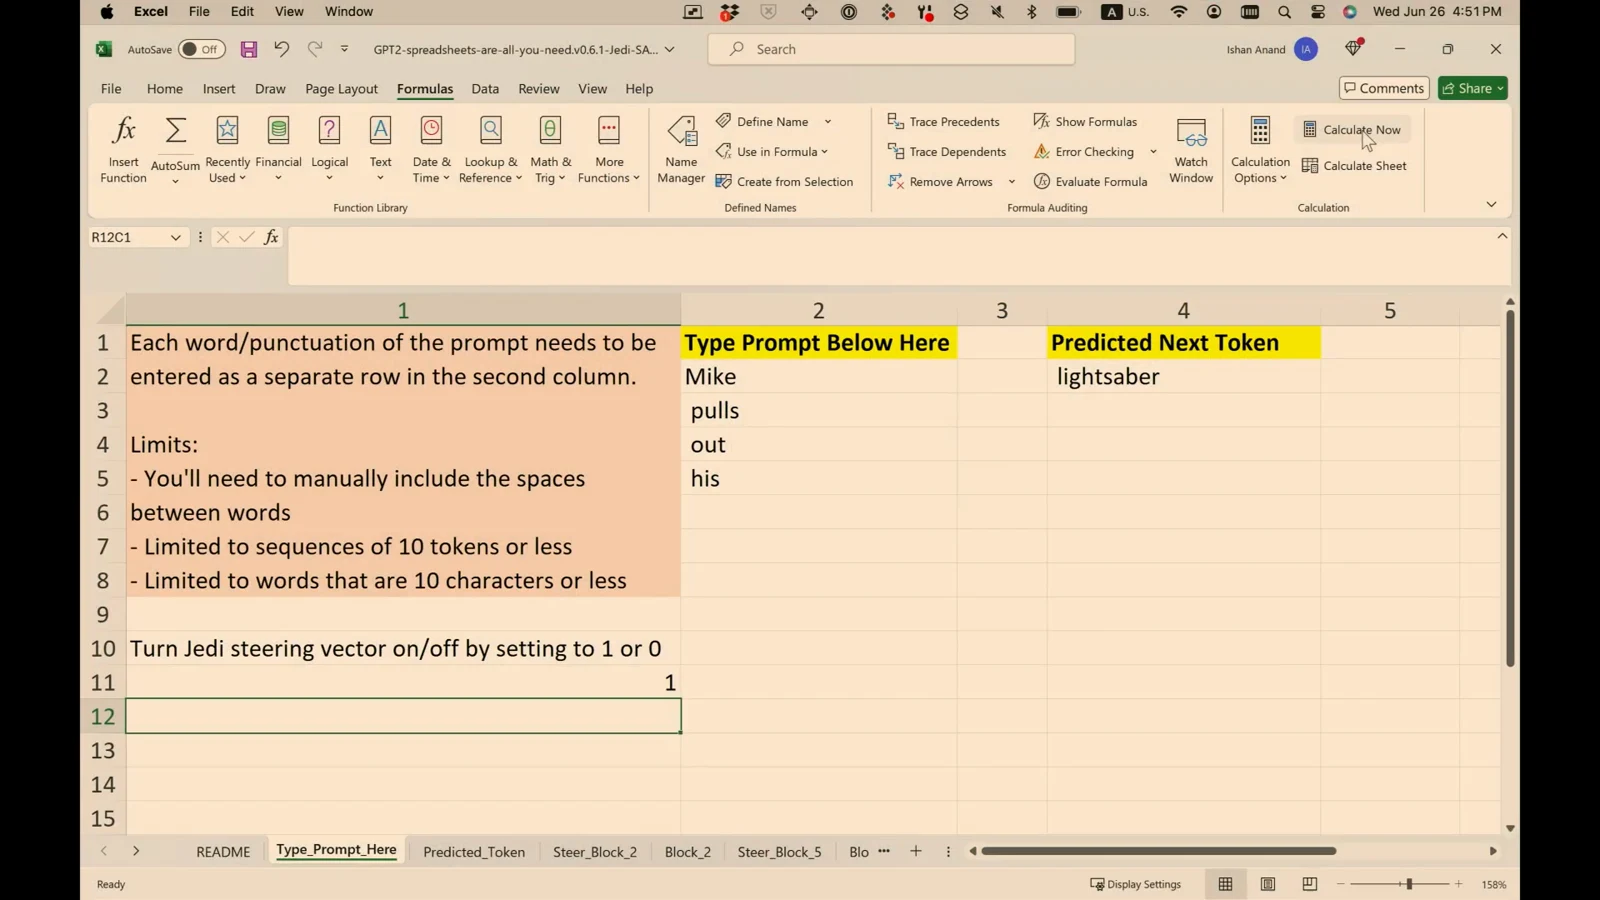
Task: Open the Name Manager
Action: (681, 150)
